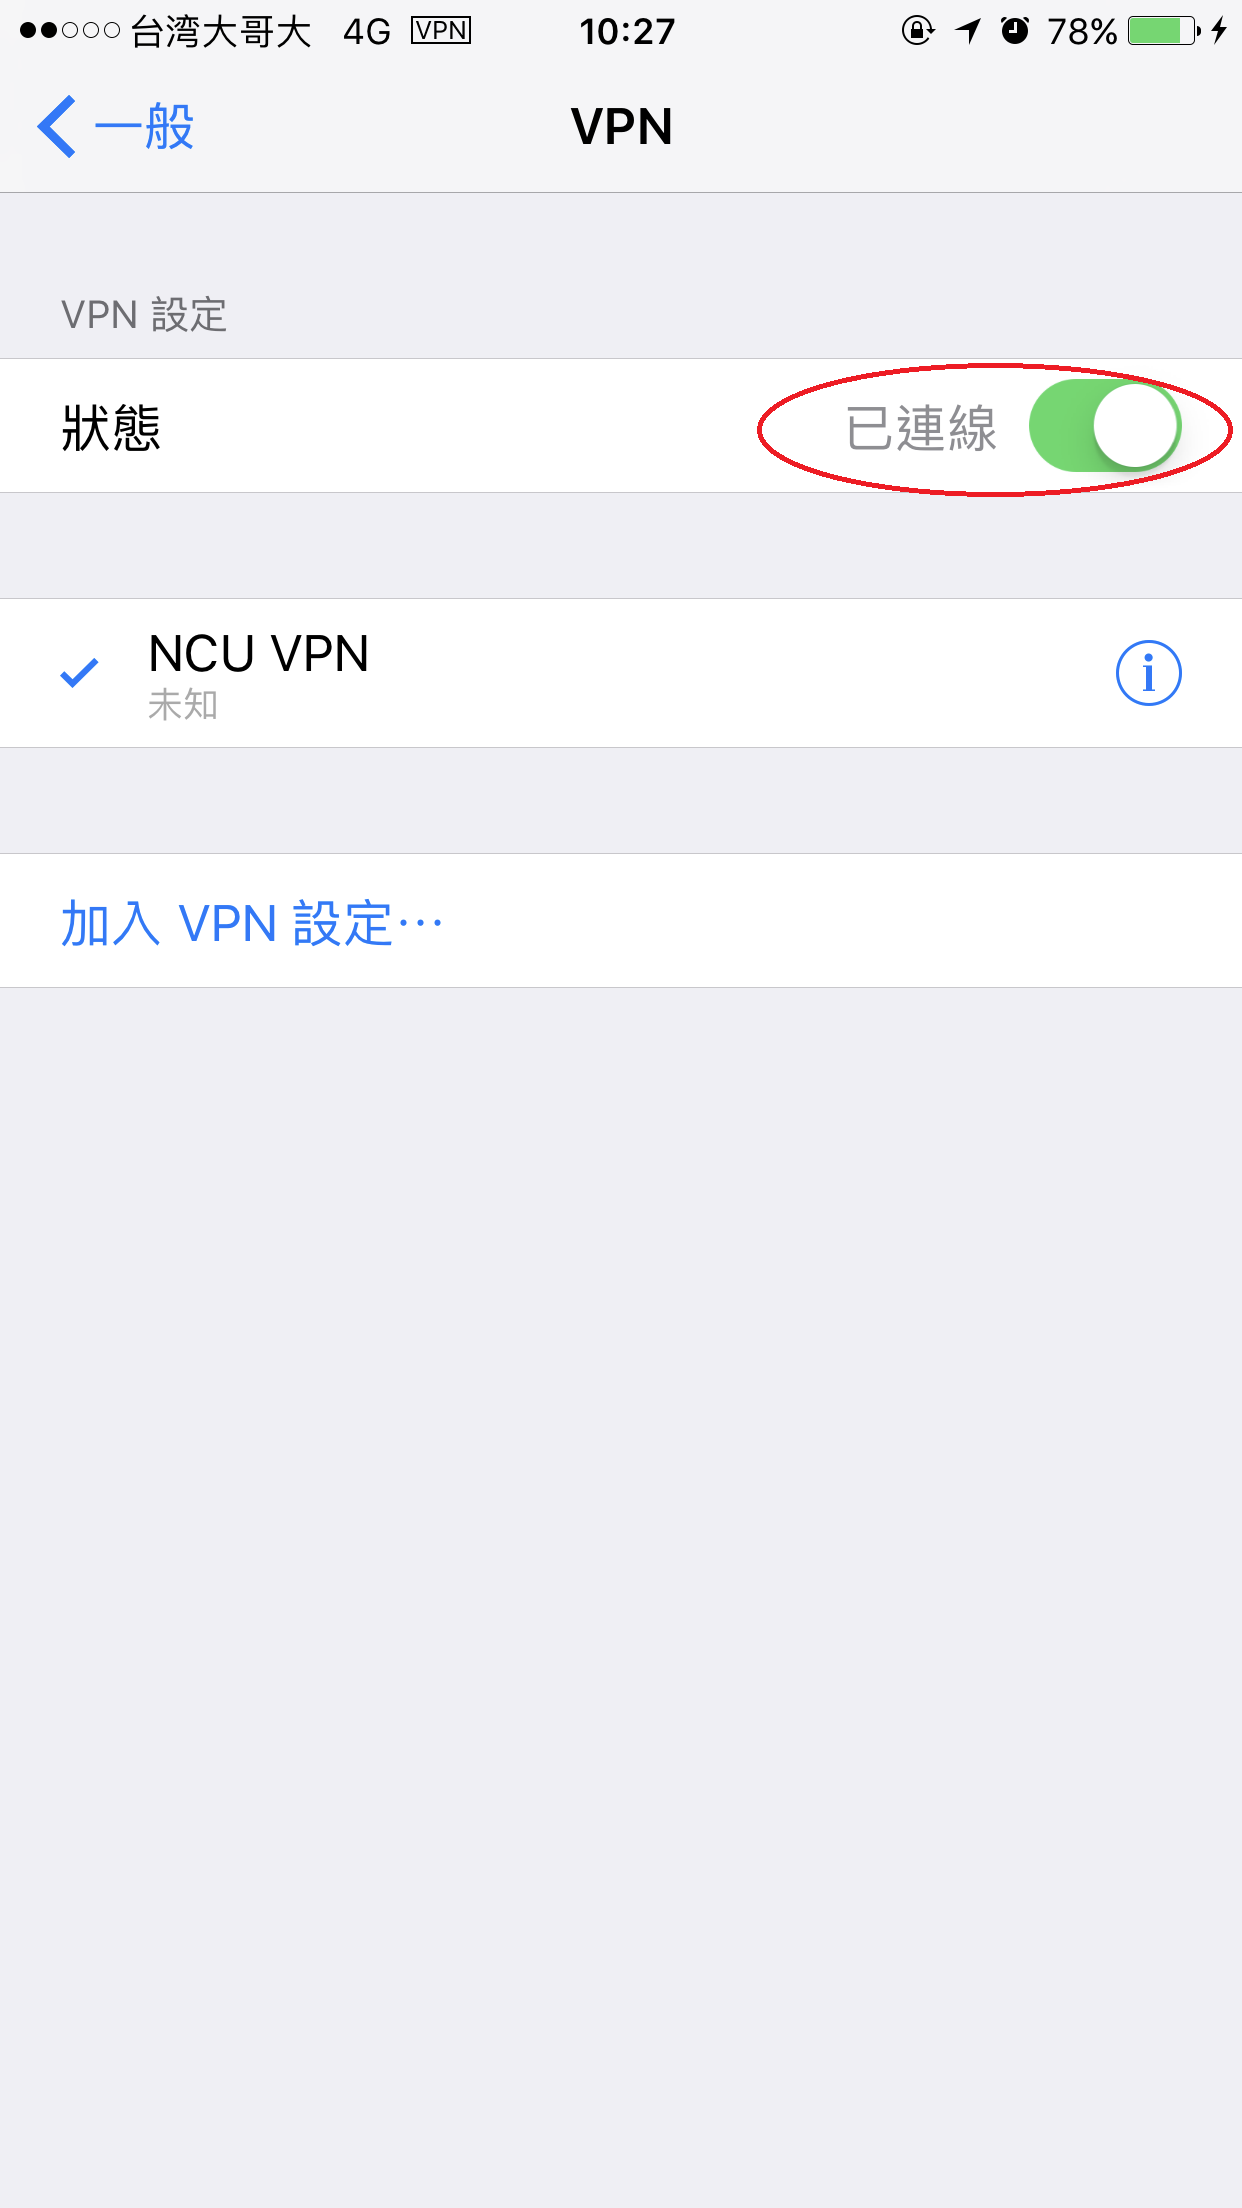The height and width of the screenshot is (2208, 1242).
Task: Go back to 一般 settings
Action: pyautogui.click(x=116, y=127)
